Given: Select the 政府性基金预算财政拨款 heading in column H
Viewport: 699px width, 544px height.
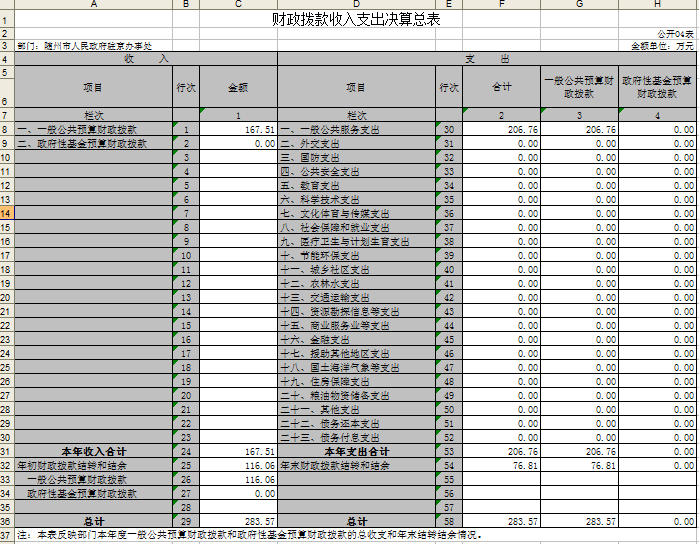Looking at the screenshot, I should [x=657, y=88].
